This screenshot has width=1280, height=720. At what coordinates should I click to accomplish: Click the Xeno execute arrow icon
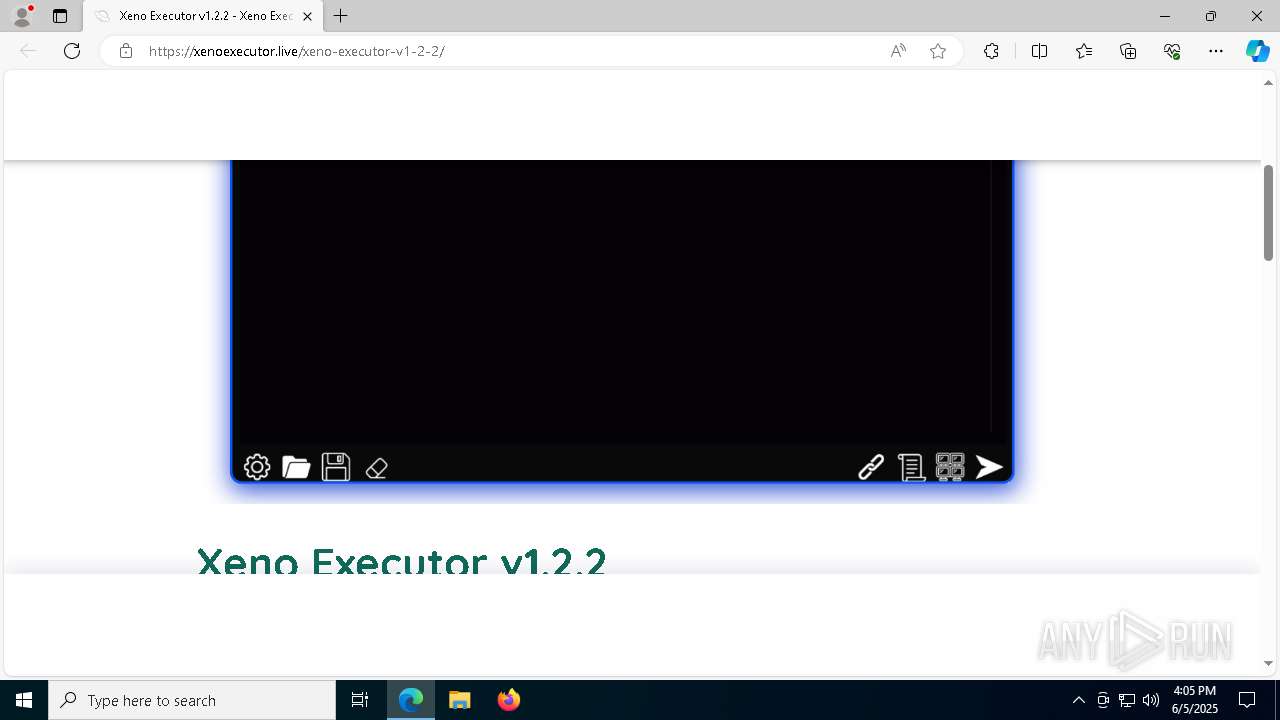(989, 467)
